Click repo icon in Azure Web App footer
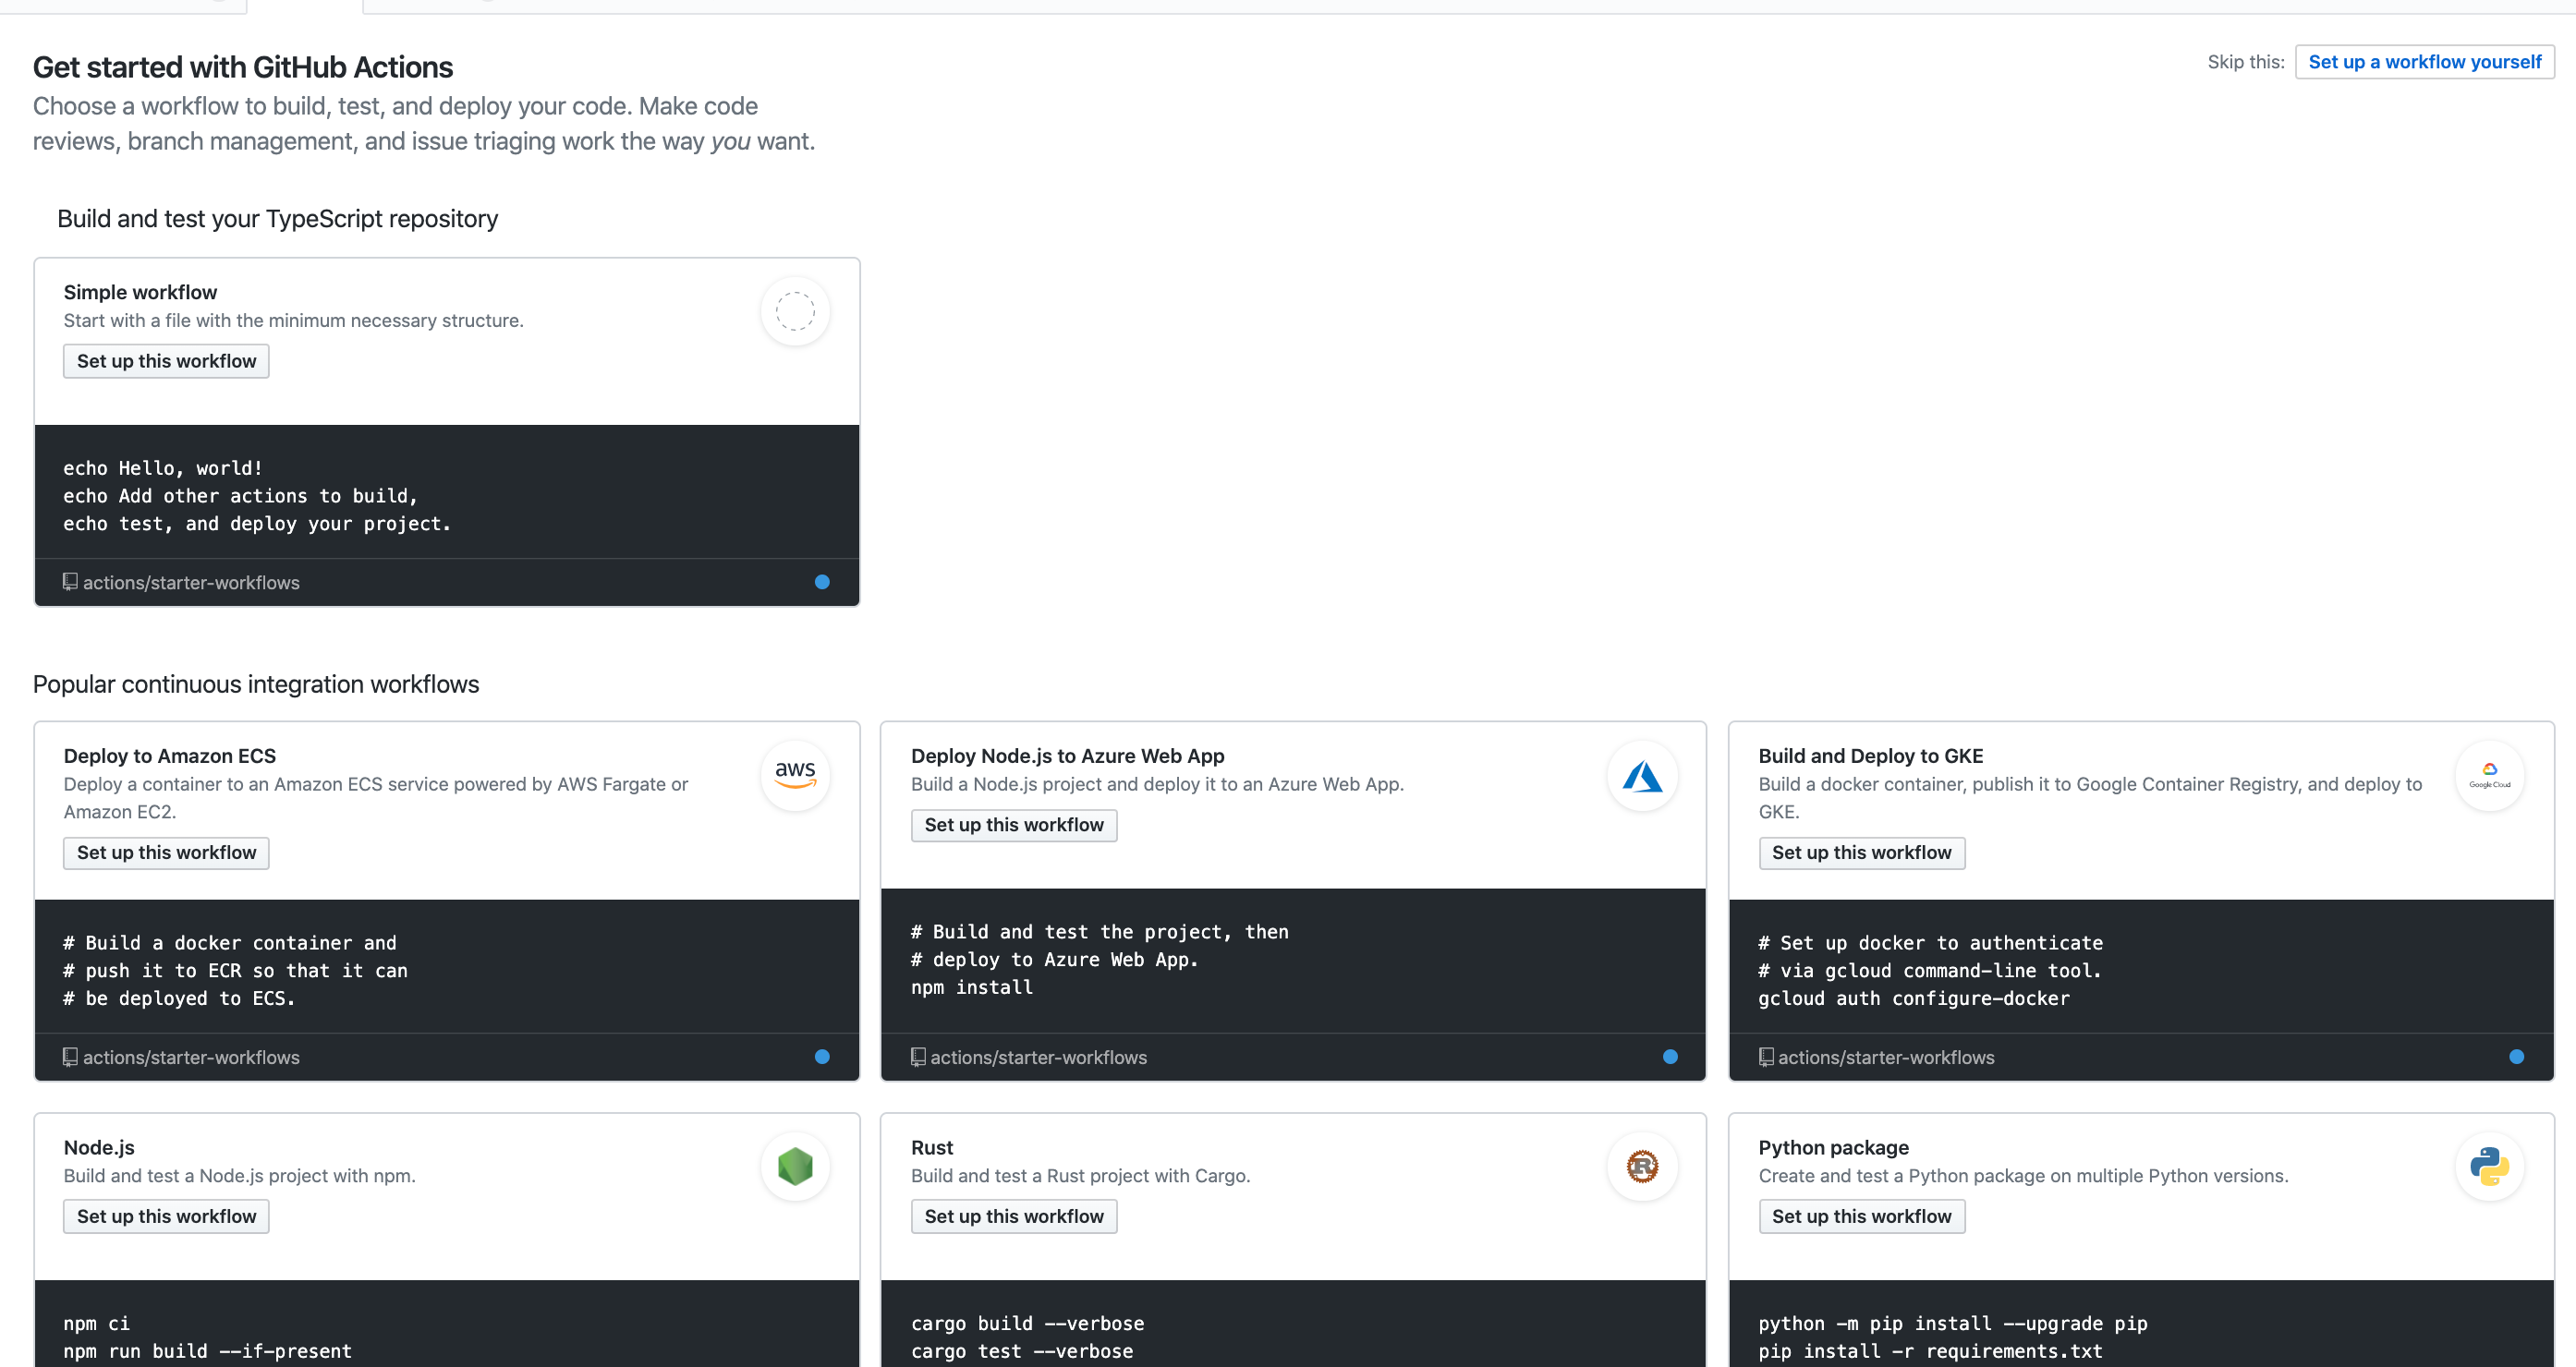Viewport: 2576px width, 1367px height. 918,1057
